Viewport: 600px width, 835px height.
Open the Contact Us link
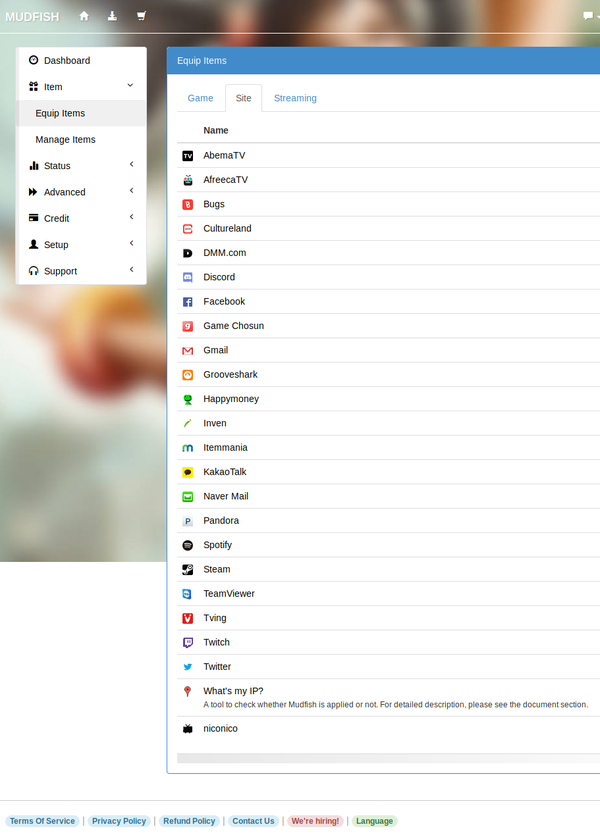pyautogui.click(x=253, y=821)
